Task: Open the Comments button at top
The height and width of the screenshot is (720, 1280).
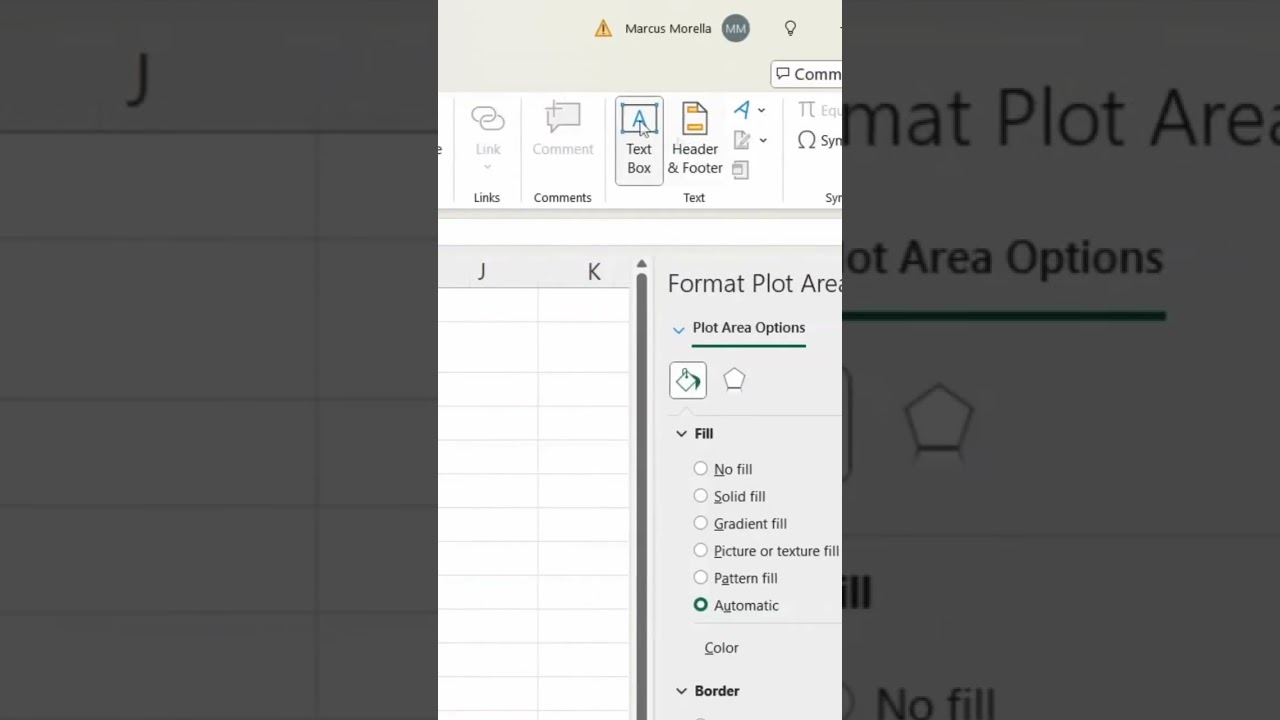Action: 807,74
